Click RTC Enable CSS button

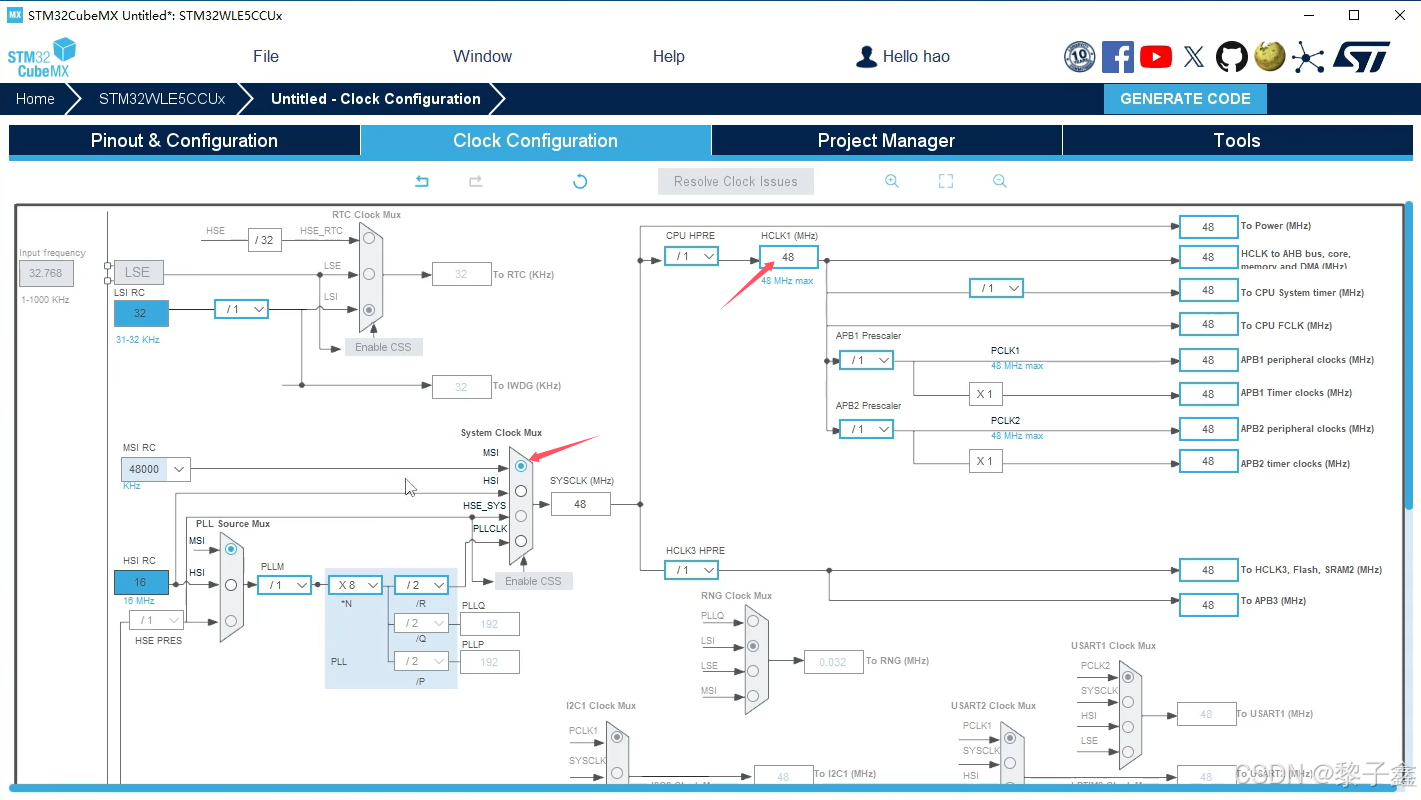click(x=384, y=347)
